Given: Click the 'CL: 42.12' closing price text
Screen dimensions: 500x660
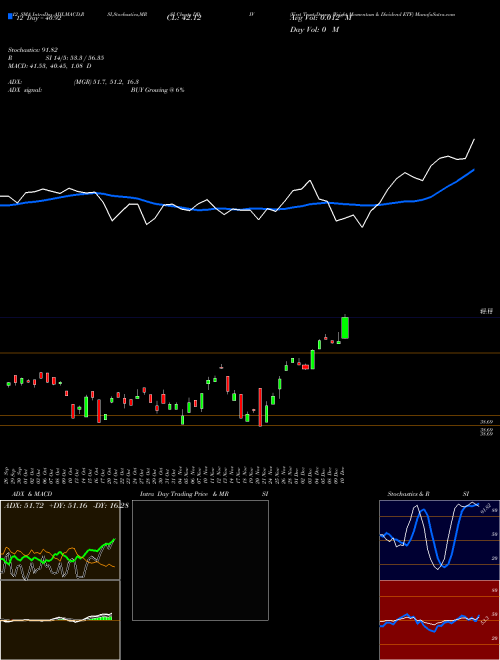Looking at the screenshot, I should (x=184, y=18).
